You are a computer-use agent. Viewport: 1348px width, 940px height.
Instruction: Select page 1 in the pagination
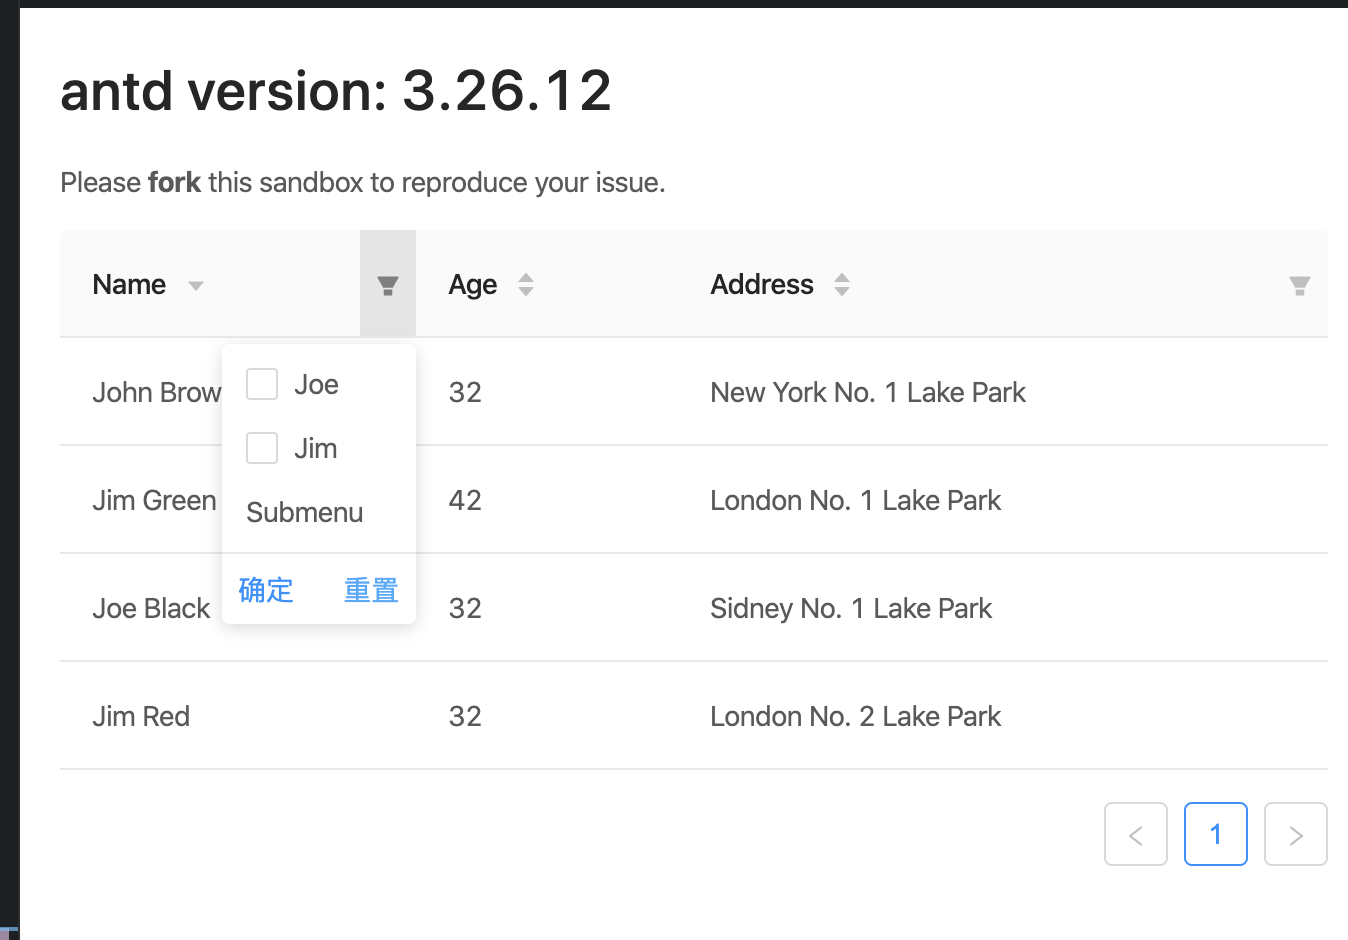1216,834
